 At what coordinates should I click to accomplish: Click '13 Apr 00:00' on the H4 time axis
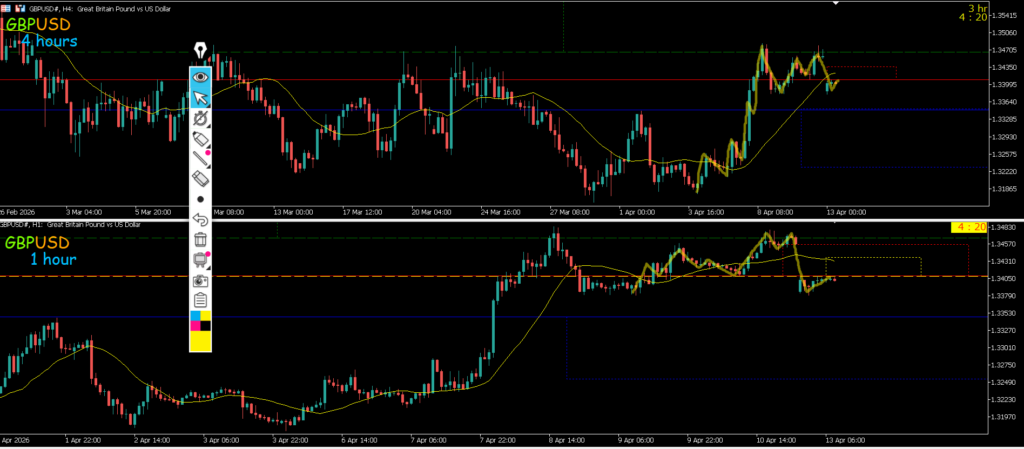pyautogui.click(x=846, y=212)
